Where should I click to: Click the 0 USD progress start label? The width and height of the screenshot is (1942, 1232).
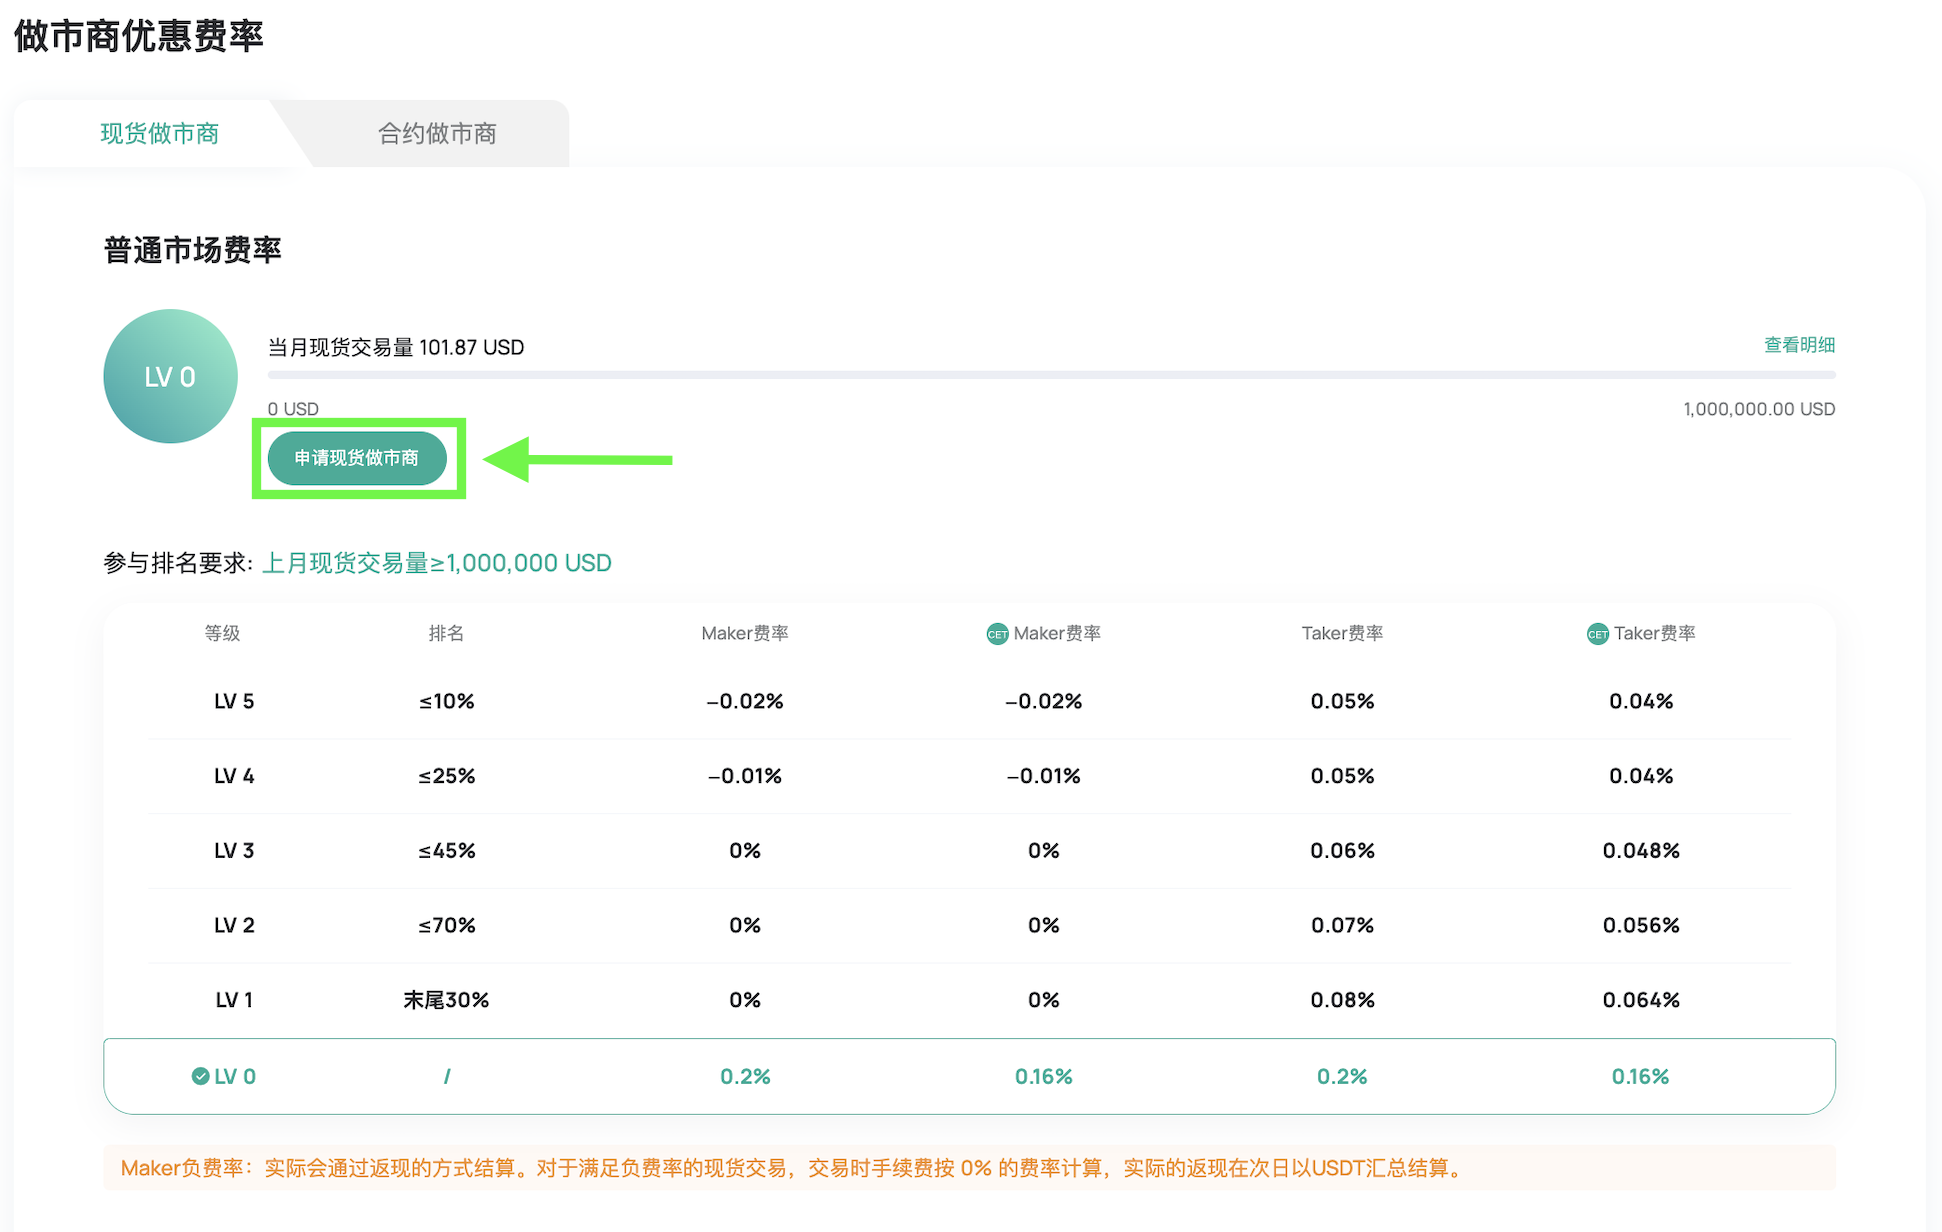tap(293, 409)
